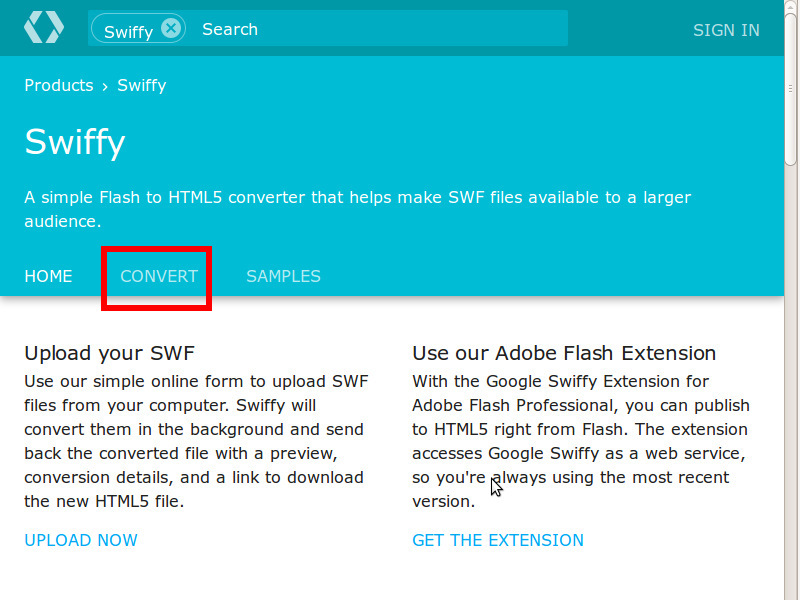This screenshot has height=600, width=800.
Task: Click the Google Developers logo icon
Action: [44, 28]
